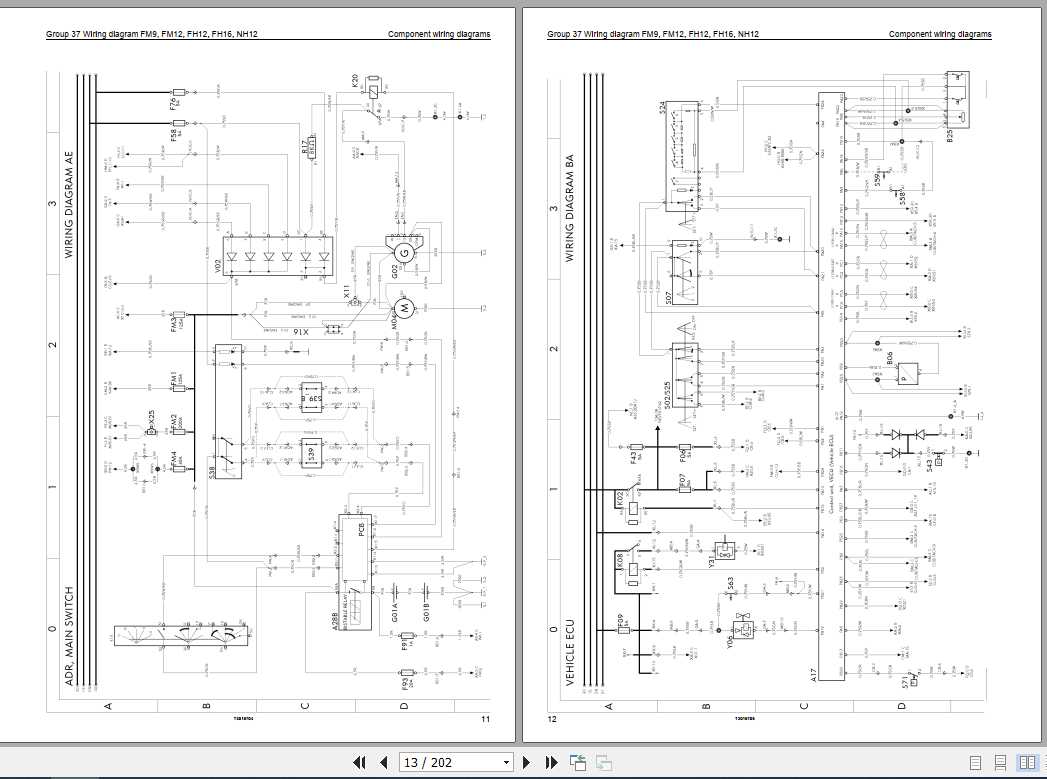The image size is (1047, 779).
Task: Click the 'VEHICLE ECU' label
Action: 570,653
